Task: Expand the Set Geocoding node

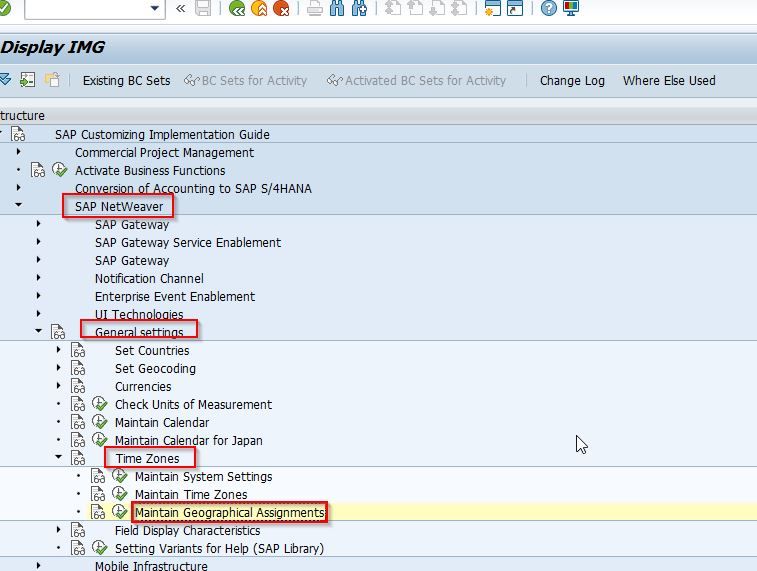Action: coord(58,367)
